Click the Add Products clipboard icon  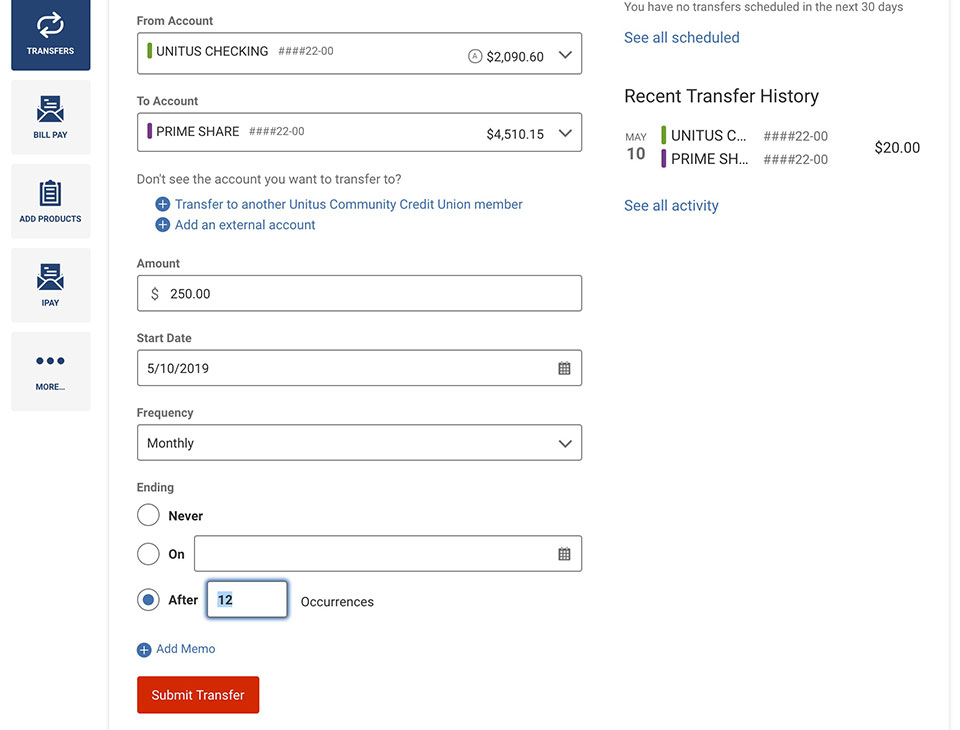coord(50,193)
